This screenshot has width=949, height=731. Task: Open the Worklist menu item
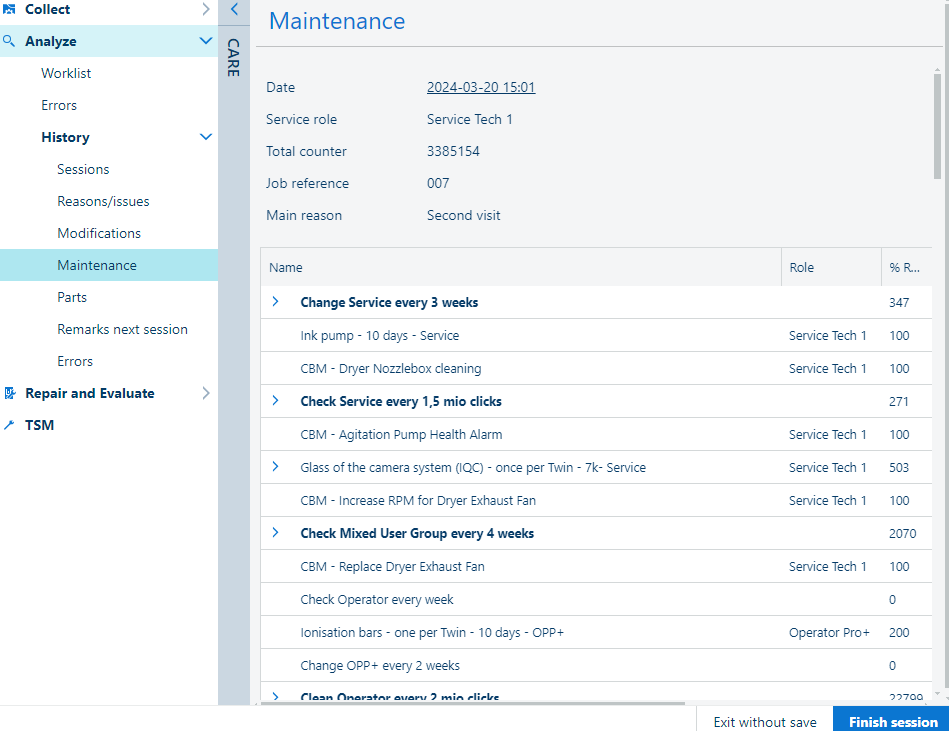pyautogui.click(x=66, y=73)
